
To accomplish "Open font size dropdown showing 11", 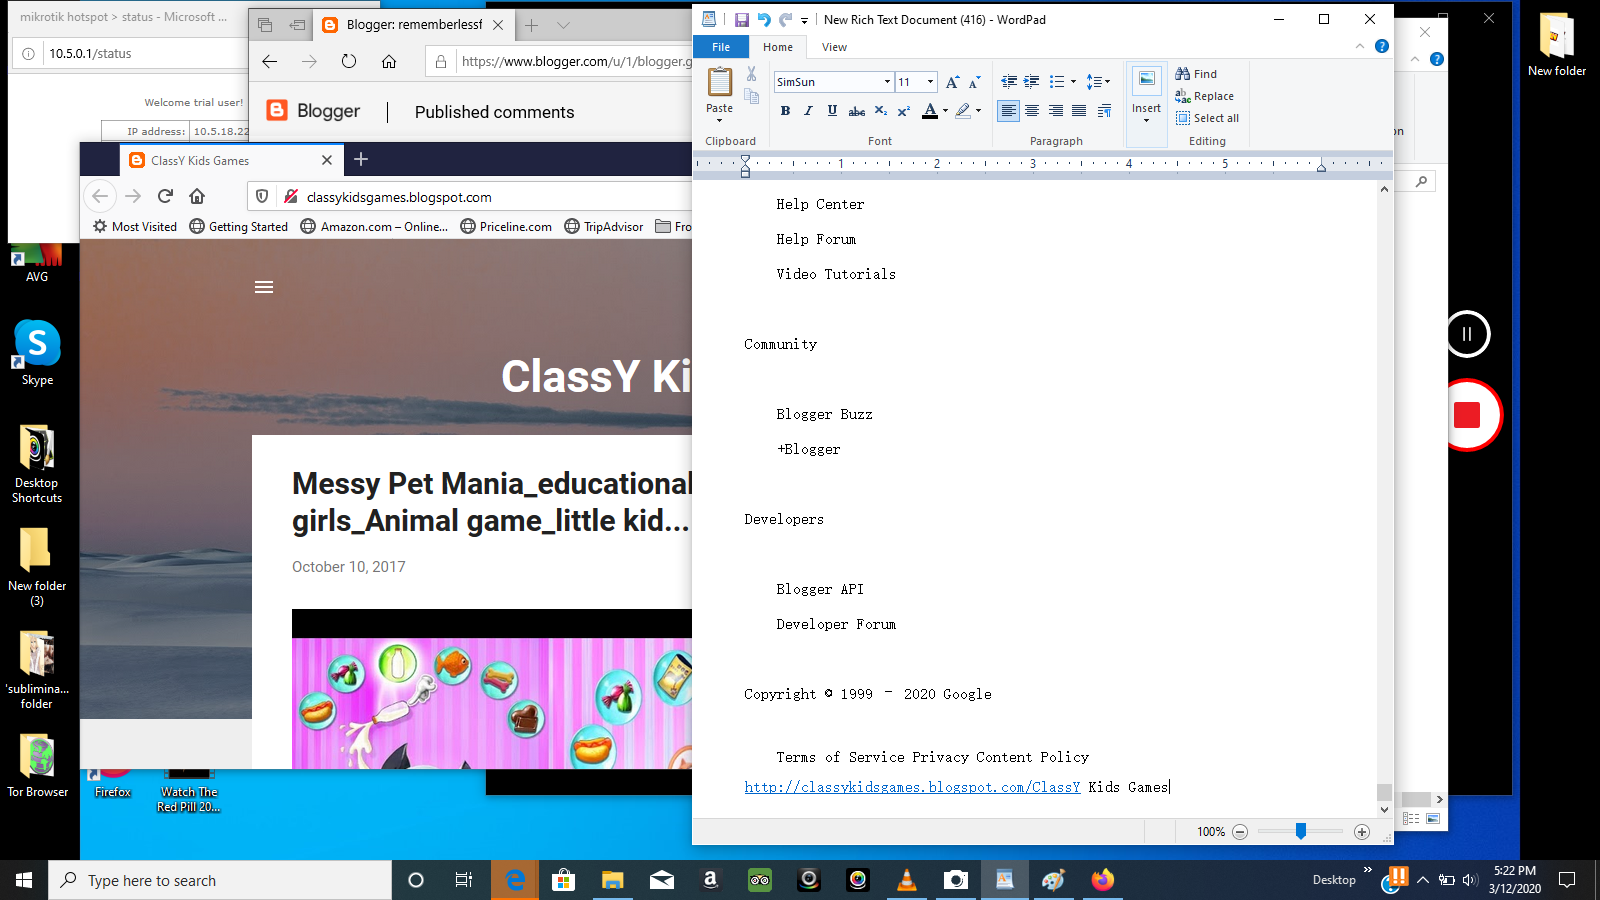I will click(x=930, y=82).
